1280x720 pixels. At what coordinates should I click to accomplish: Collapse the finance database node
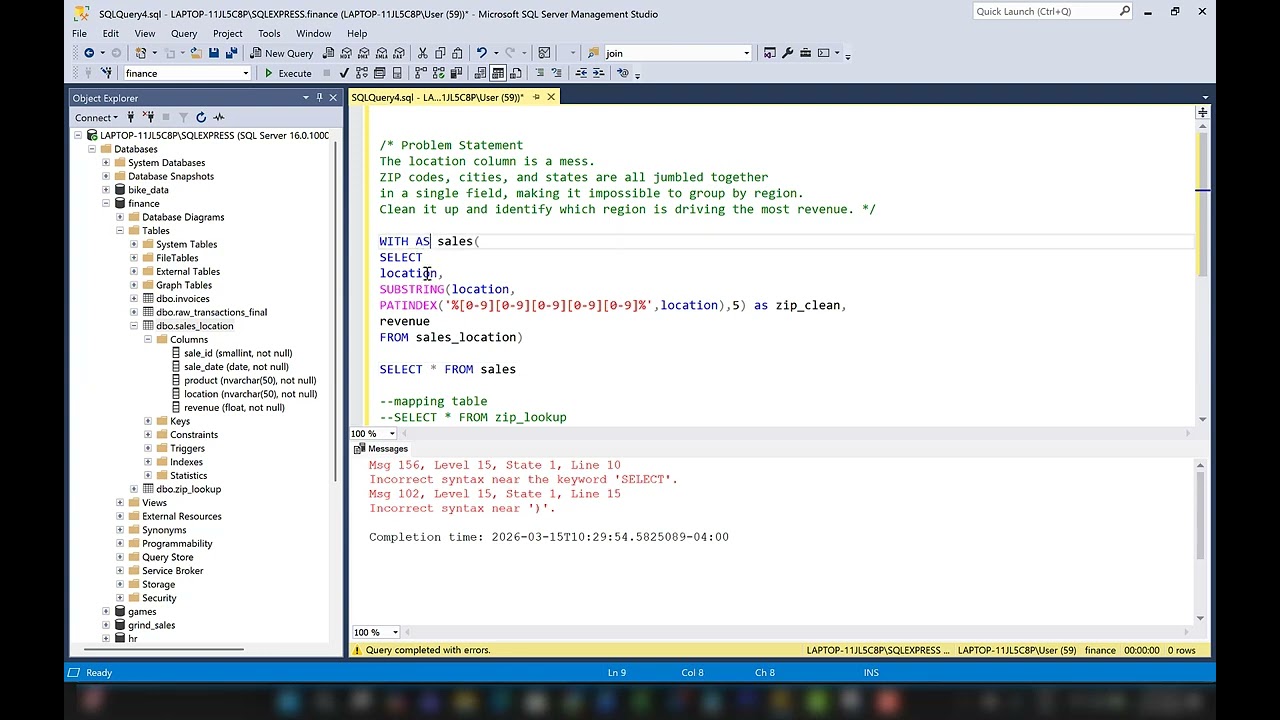coord(106,203)
